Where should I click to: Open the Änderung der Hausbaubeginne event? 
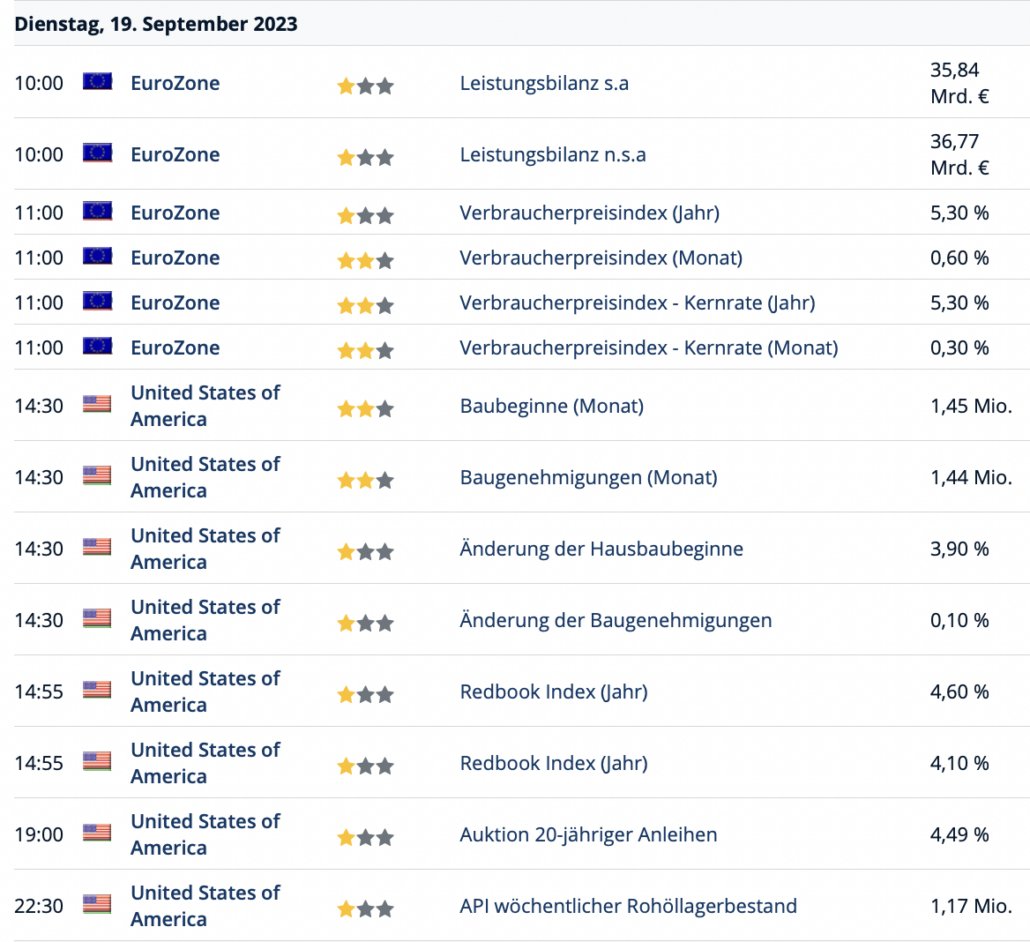click(601, 549)
